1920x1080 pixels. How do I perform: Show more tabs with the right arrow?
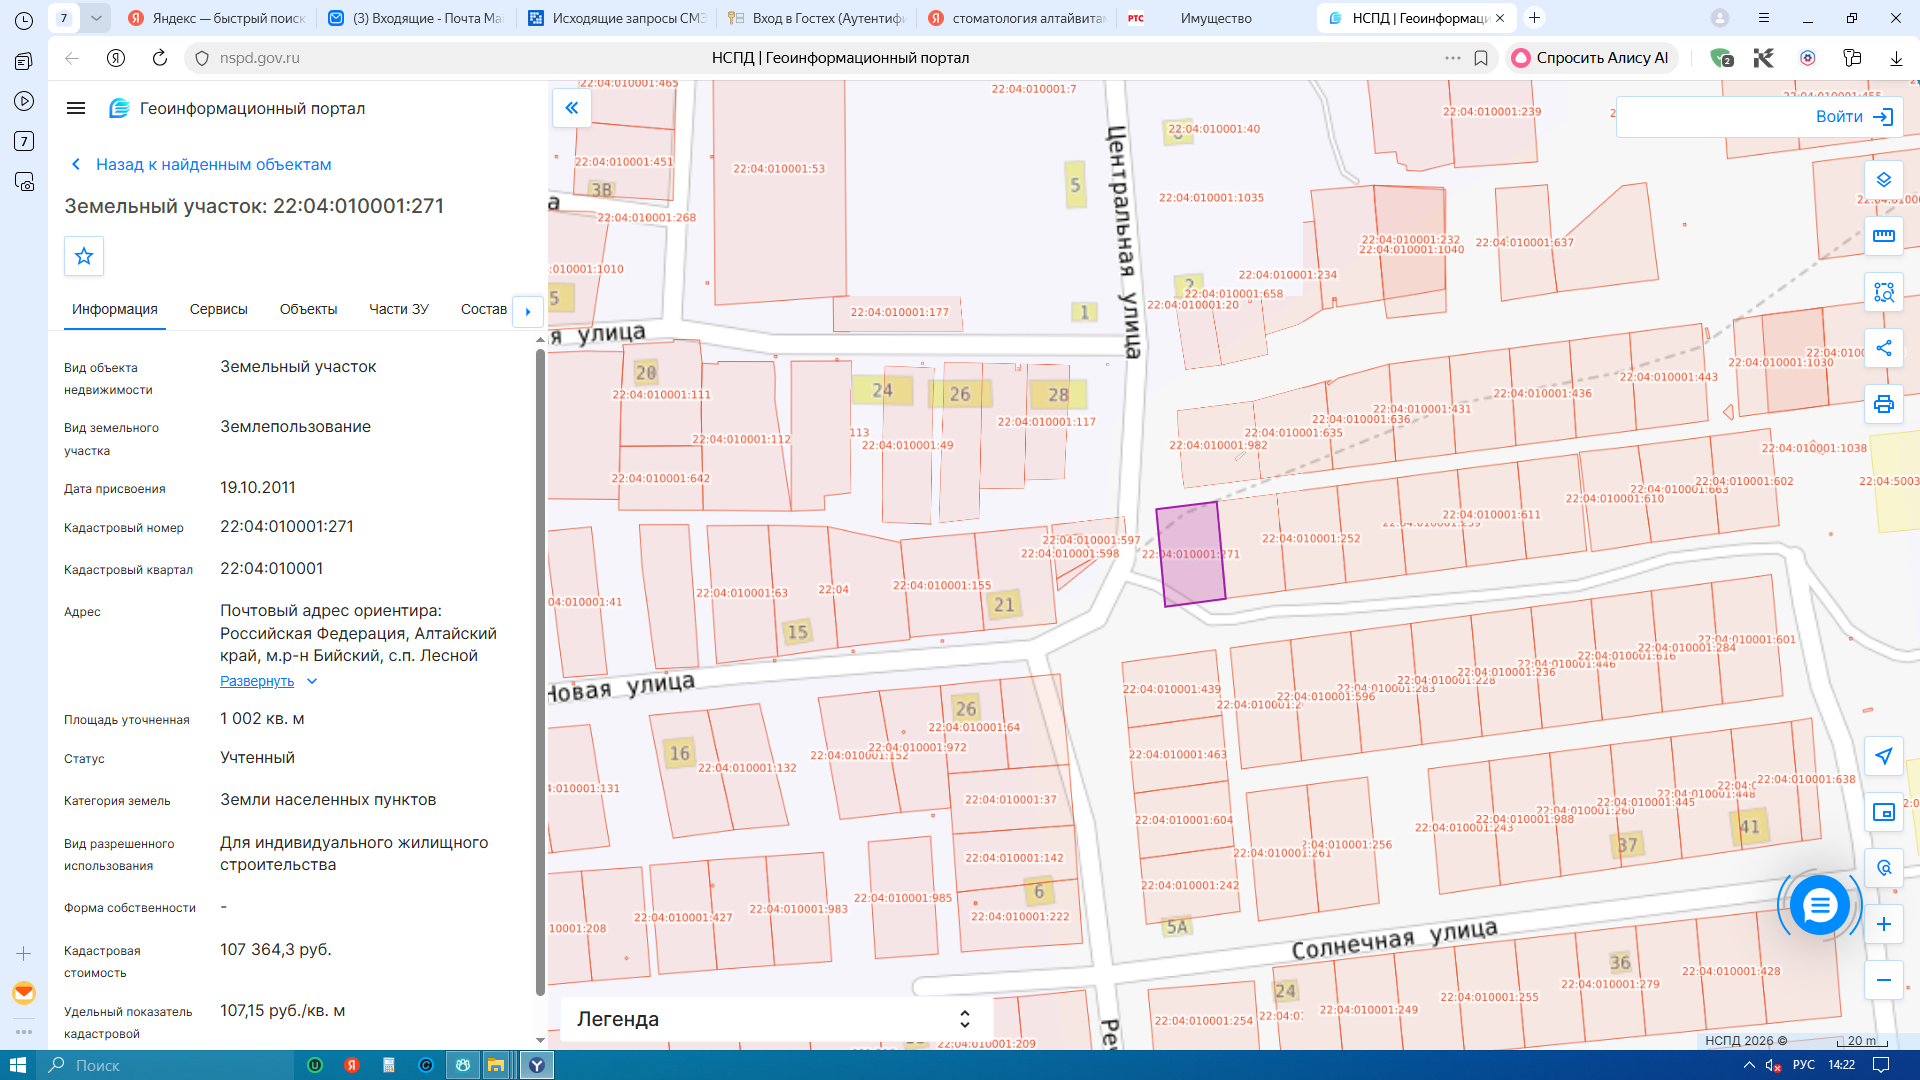point(528,311)
